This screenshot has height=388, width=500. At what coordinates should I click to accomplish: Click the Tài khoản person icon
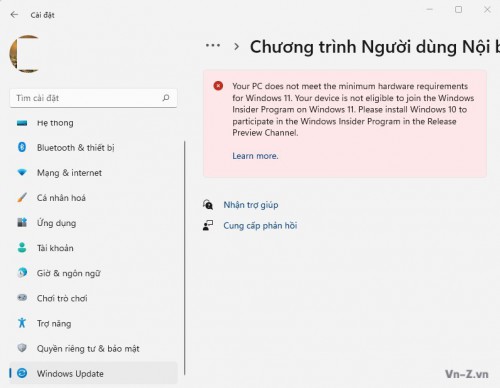tap(22, 248)
